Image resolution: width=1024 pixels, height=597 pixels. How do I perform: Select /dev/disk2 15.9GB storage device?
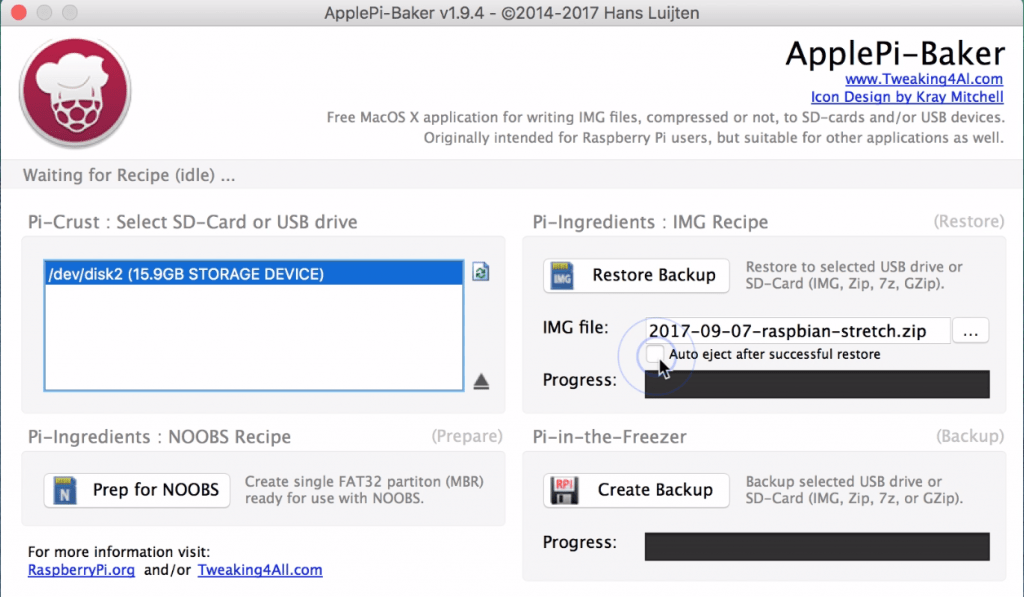(186, 273)
